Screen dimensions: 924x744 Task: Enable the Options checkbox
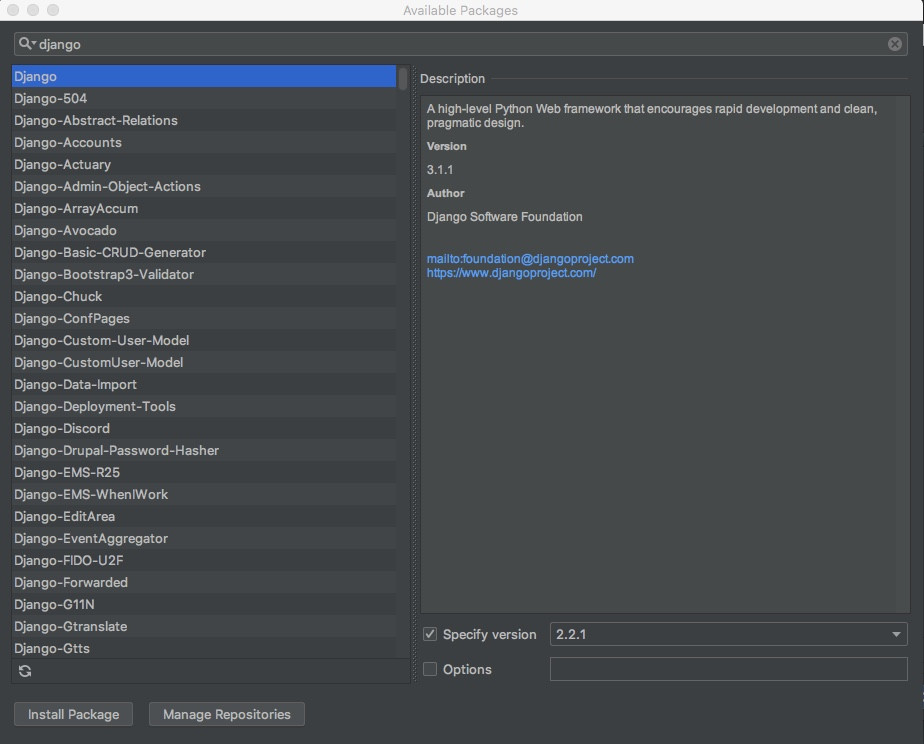(x=430, y=669)
